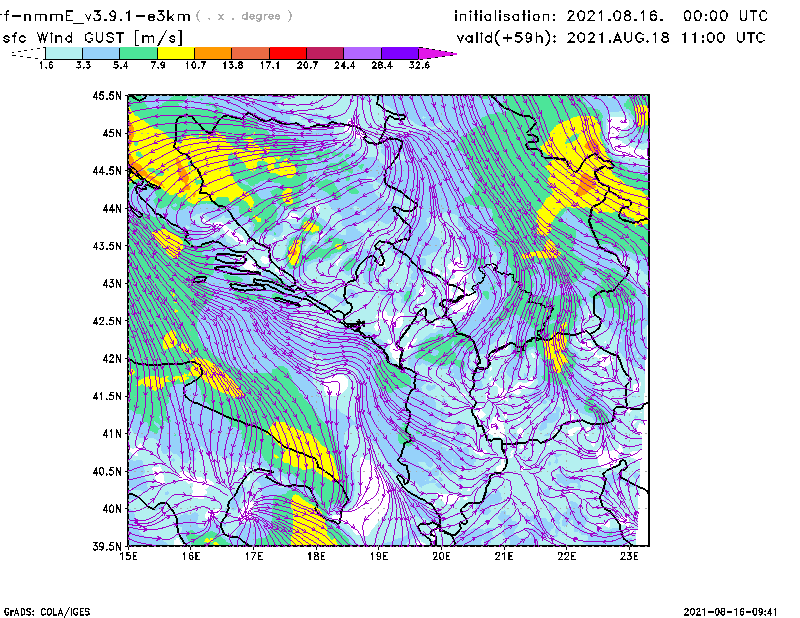800x618 pixels.
Task: Click the orange 10.7–13.8 legend swatch
Action: click(213, 53)
